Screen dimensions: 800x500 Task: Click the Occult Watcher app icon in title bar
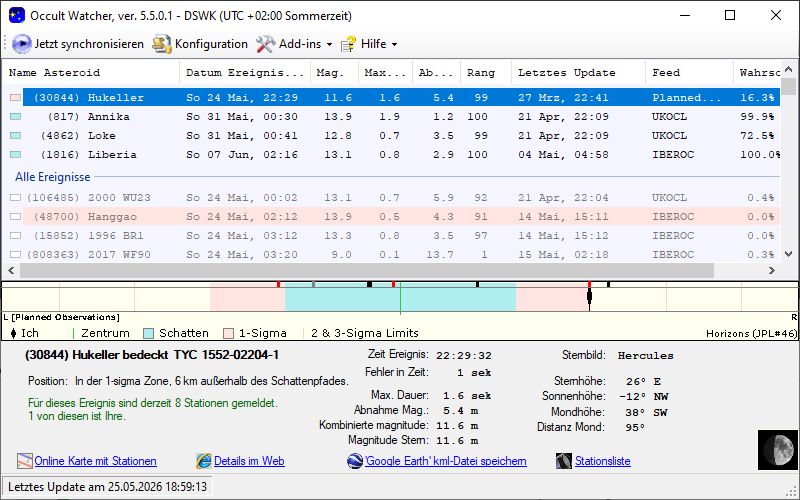click(16, 15)
